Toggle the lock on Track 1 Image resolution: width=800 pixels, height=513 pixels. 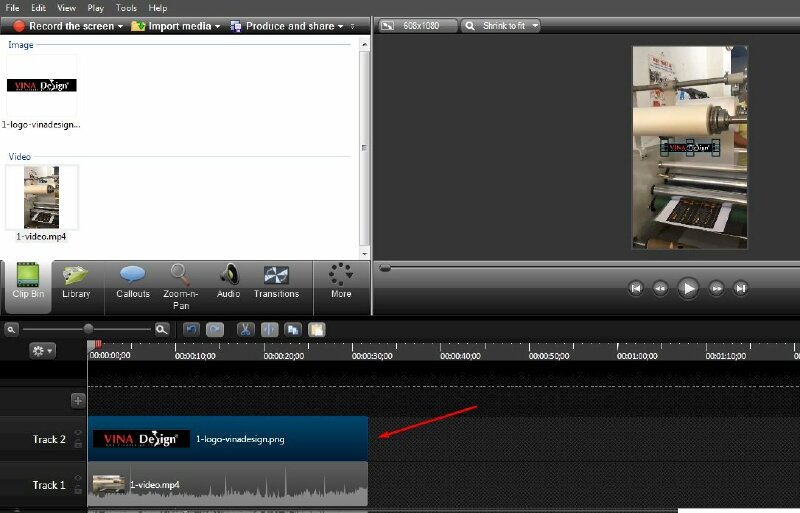coord(78,490)
